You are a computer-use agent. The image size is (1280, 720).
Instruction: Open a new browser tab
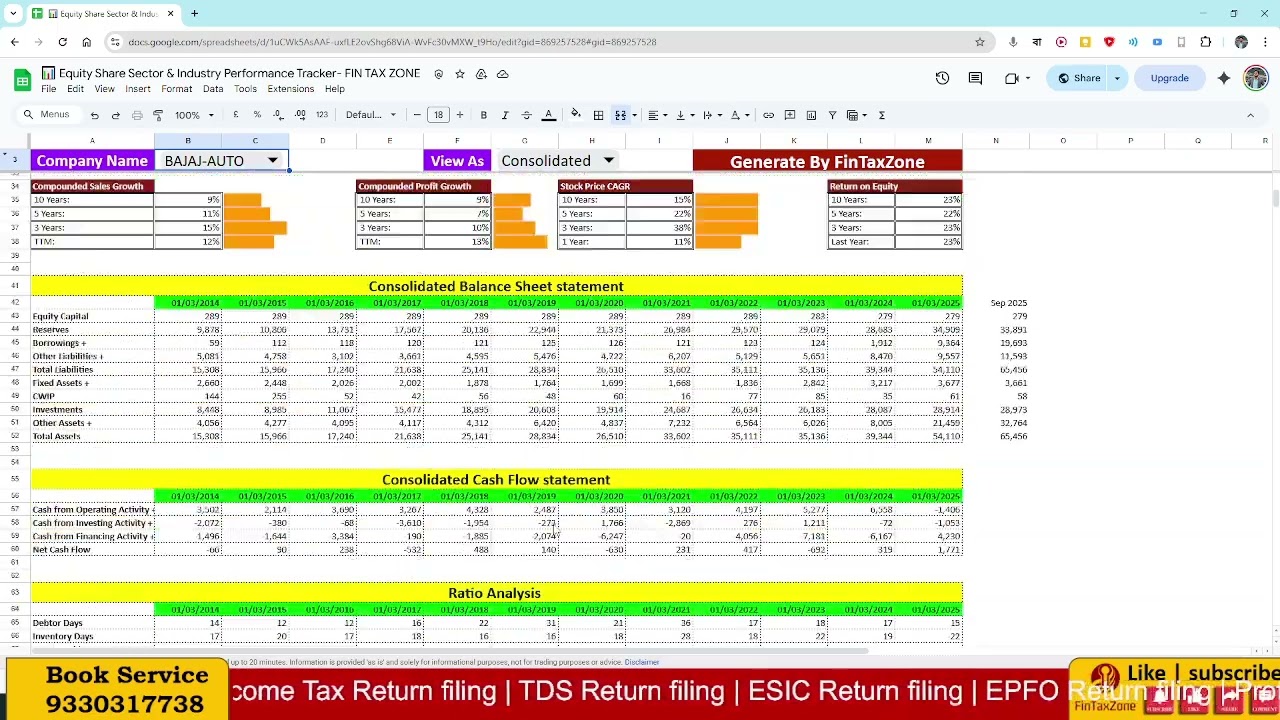coord(194,14)
